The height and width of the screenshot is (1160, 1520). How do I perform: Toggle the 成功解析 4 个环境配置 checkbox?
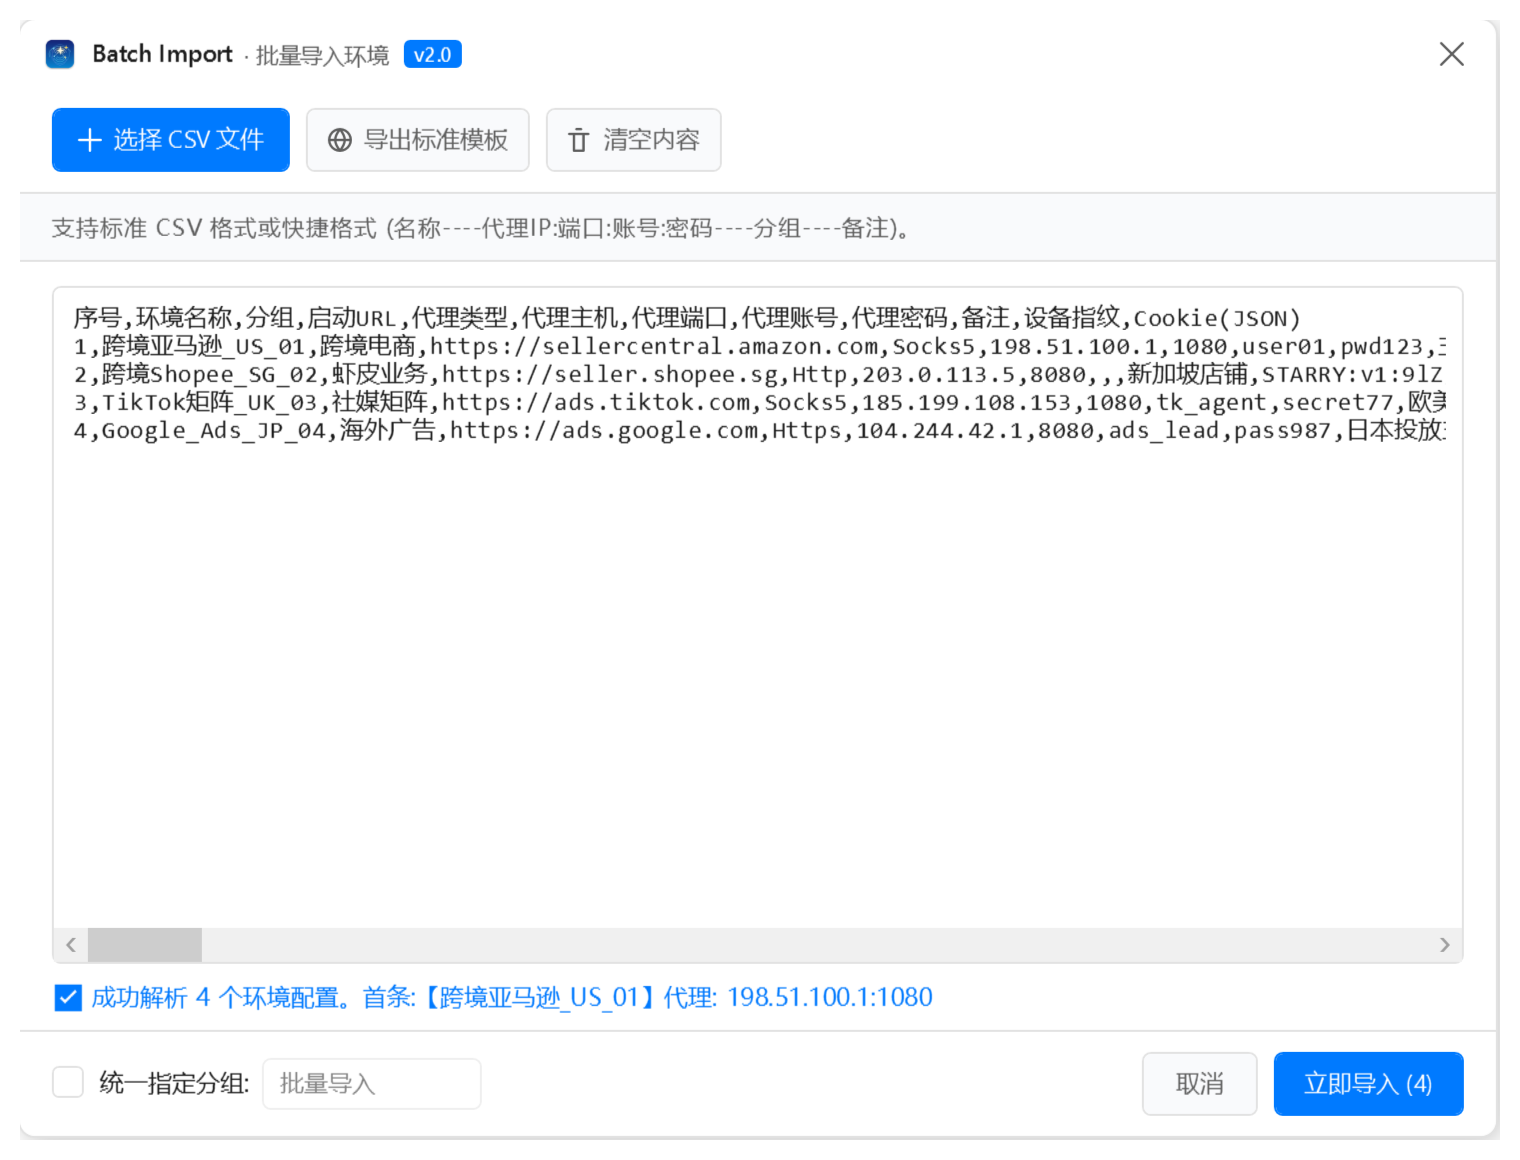click(68, 997)
